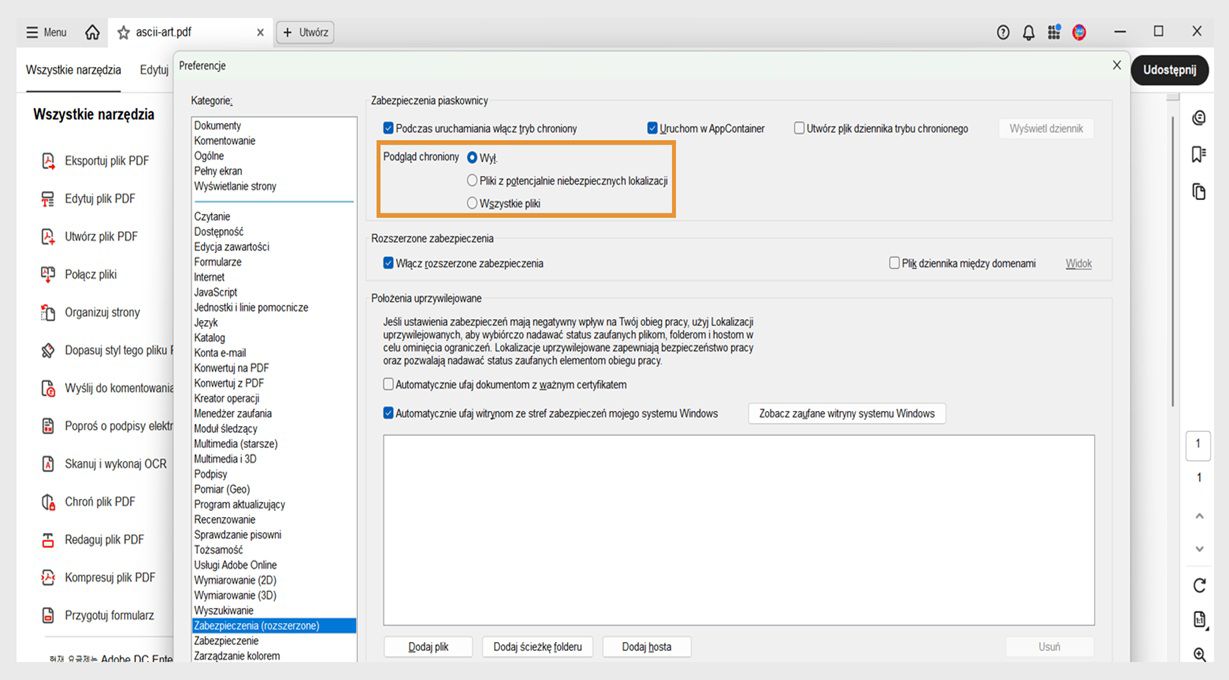Image resolution: width=1229 pixels, height=680 pixels.
Task: Open the Home icon in the top bar
Action: click(x=92, y=32)
